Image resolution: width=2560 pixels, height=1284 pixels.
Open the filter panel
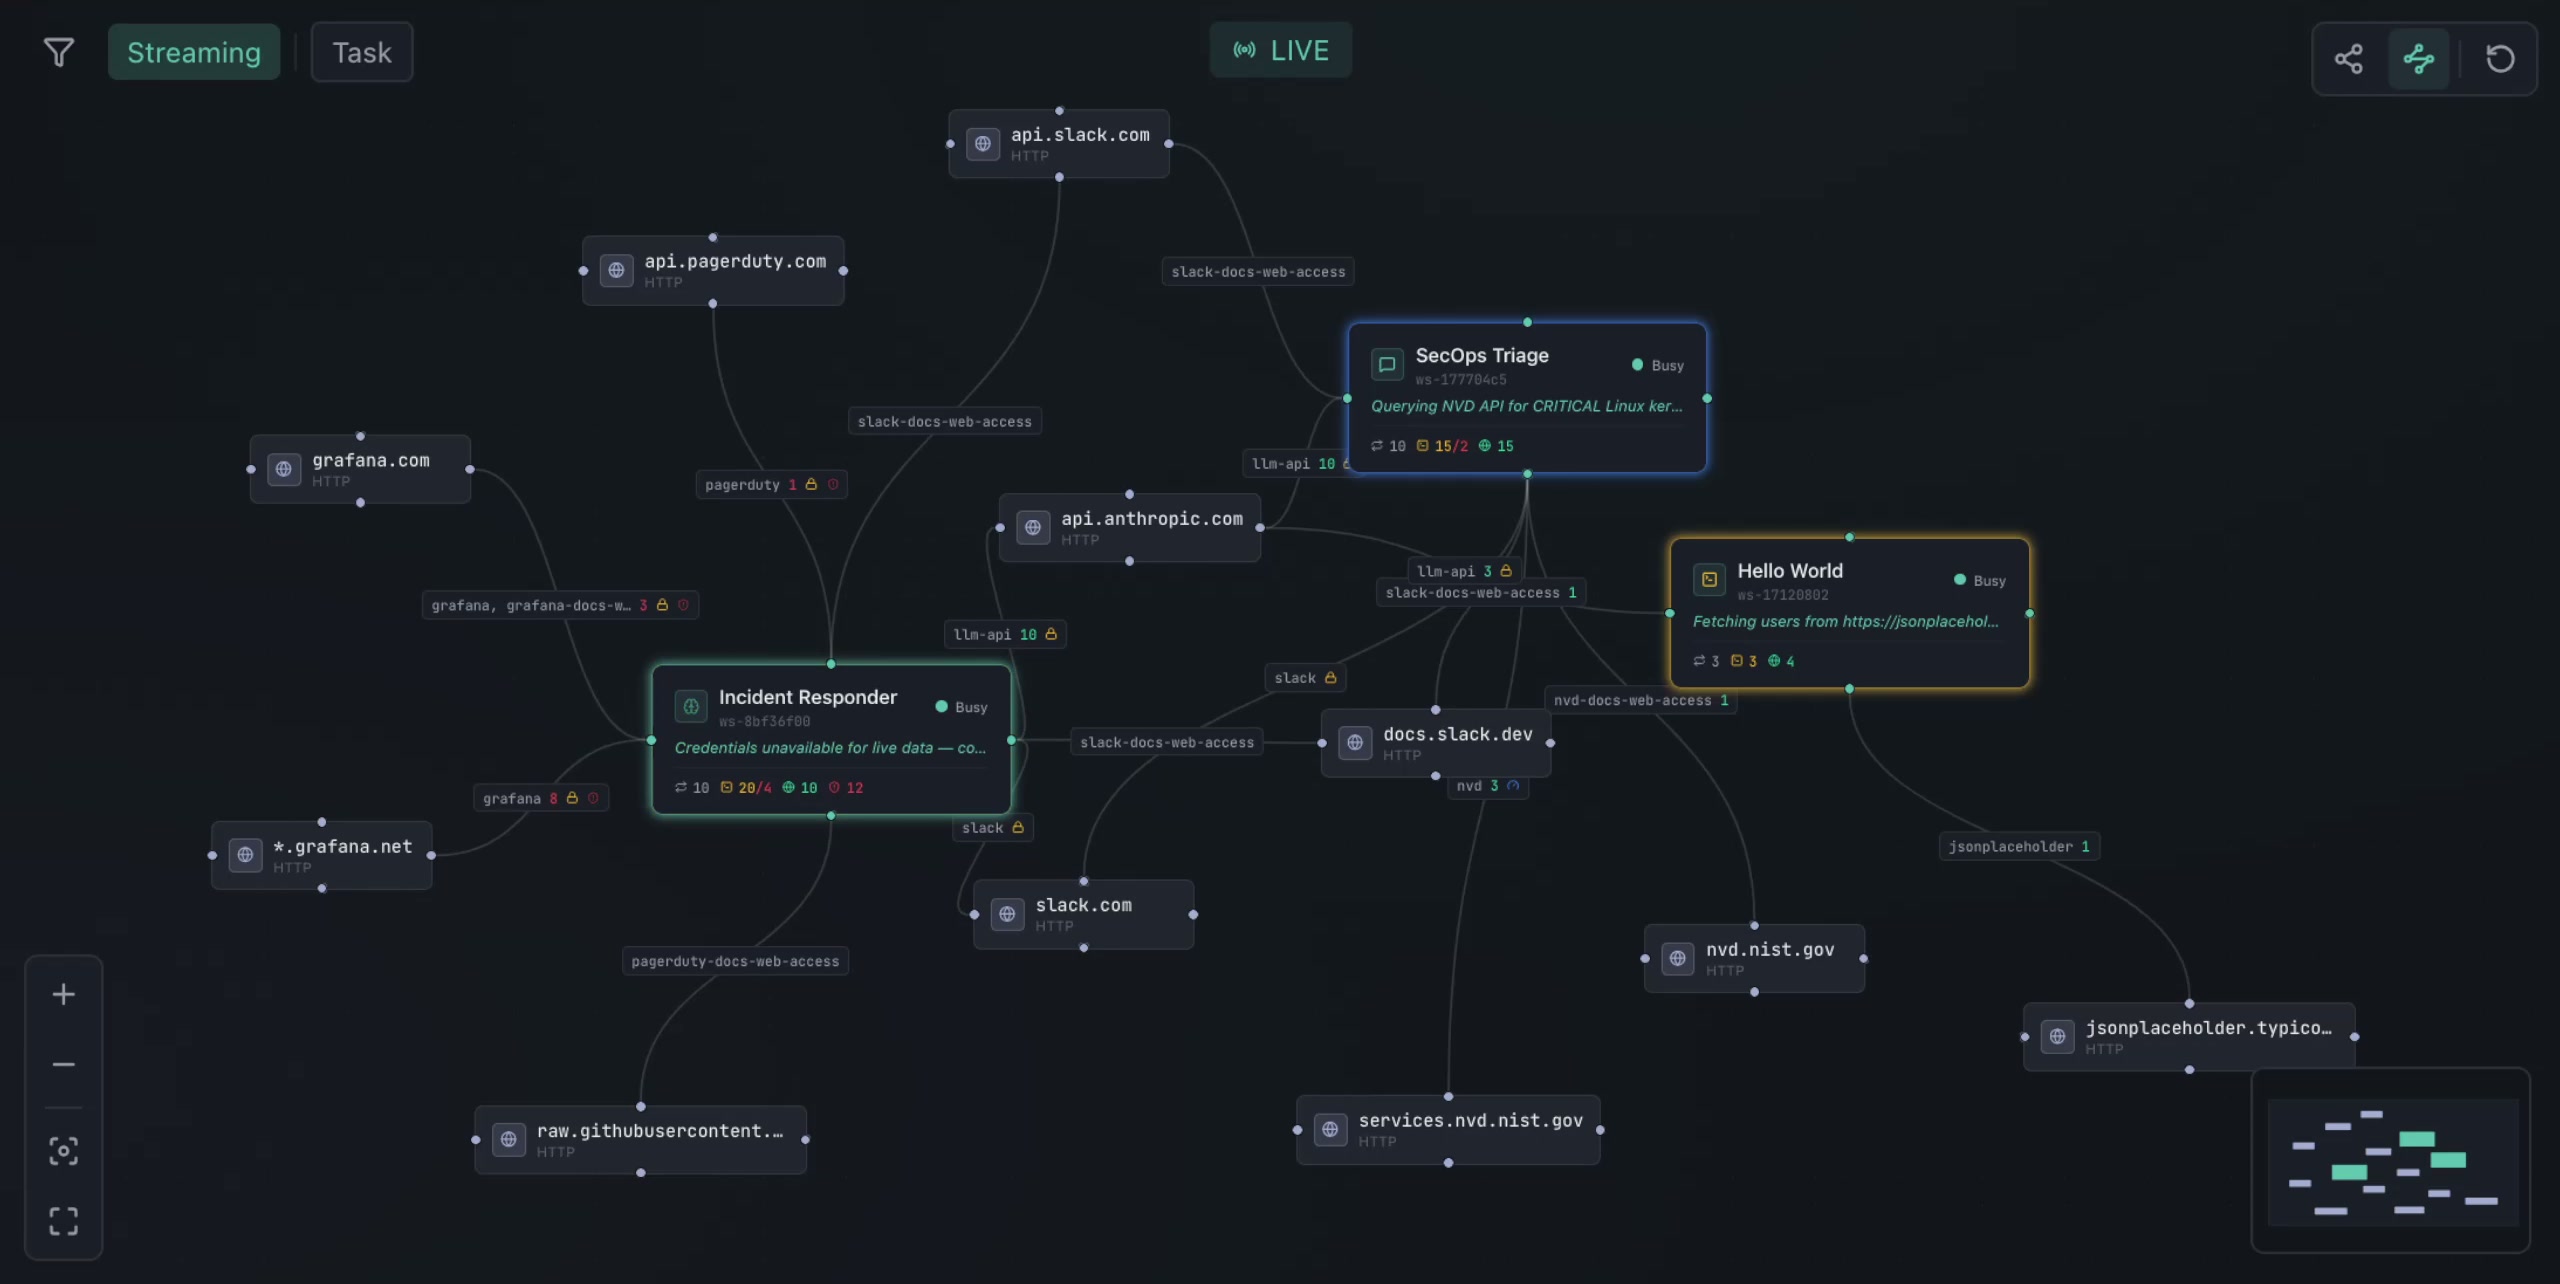[x=59, y=52]
